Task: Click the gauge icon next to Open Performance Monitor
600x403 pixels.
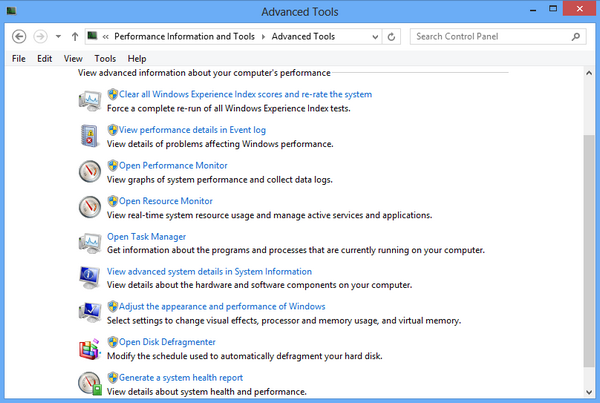Action: coord(90,171)
